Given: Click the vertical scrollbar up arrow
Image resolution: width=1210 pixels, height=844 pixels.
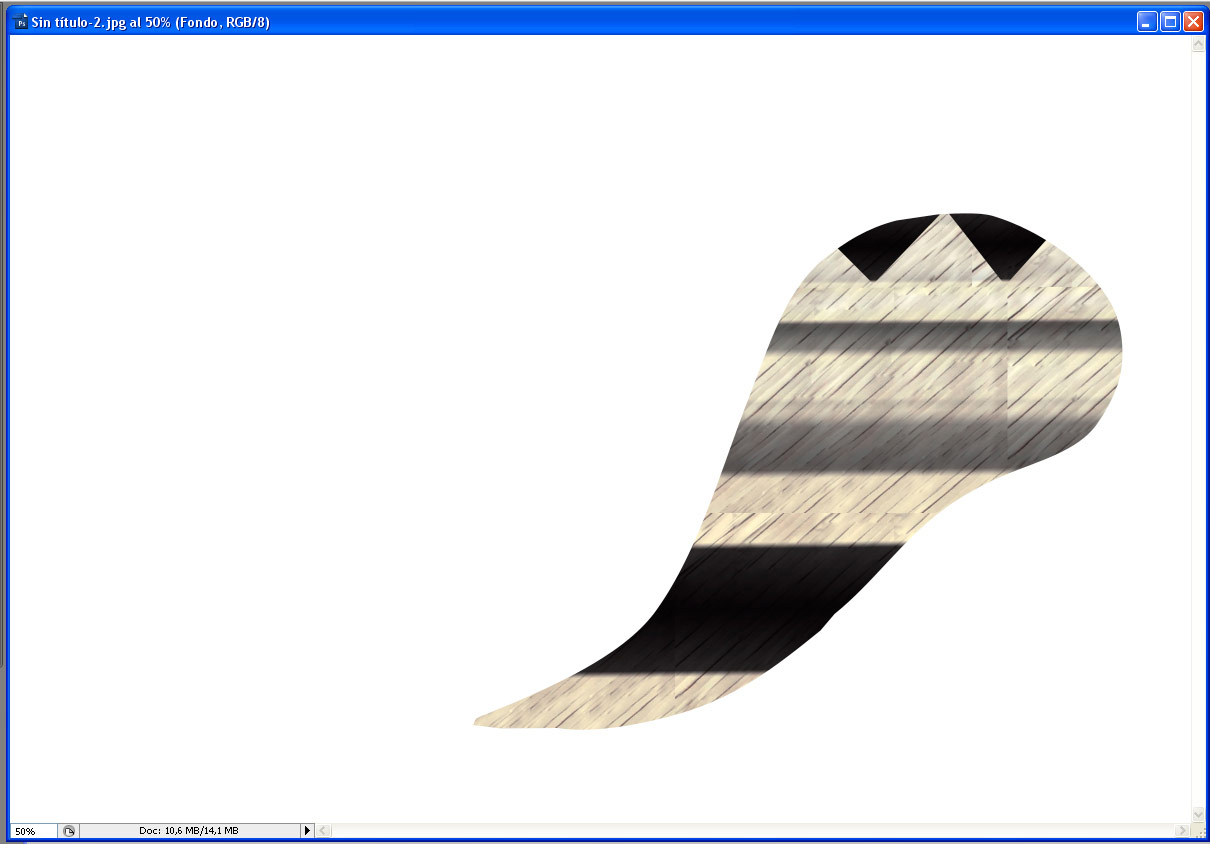Looking at the screenshot, I should (x=1198, y=46).
